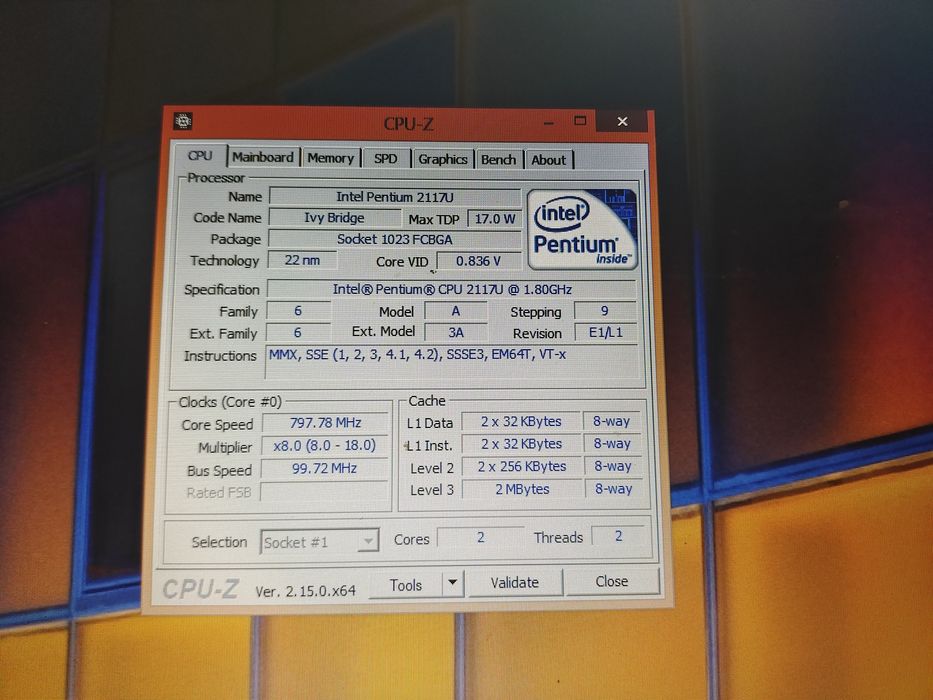Click the L1 Data 8-way value
The height and width of the screenshot is (700, 933).
tap(612, 421)
